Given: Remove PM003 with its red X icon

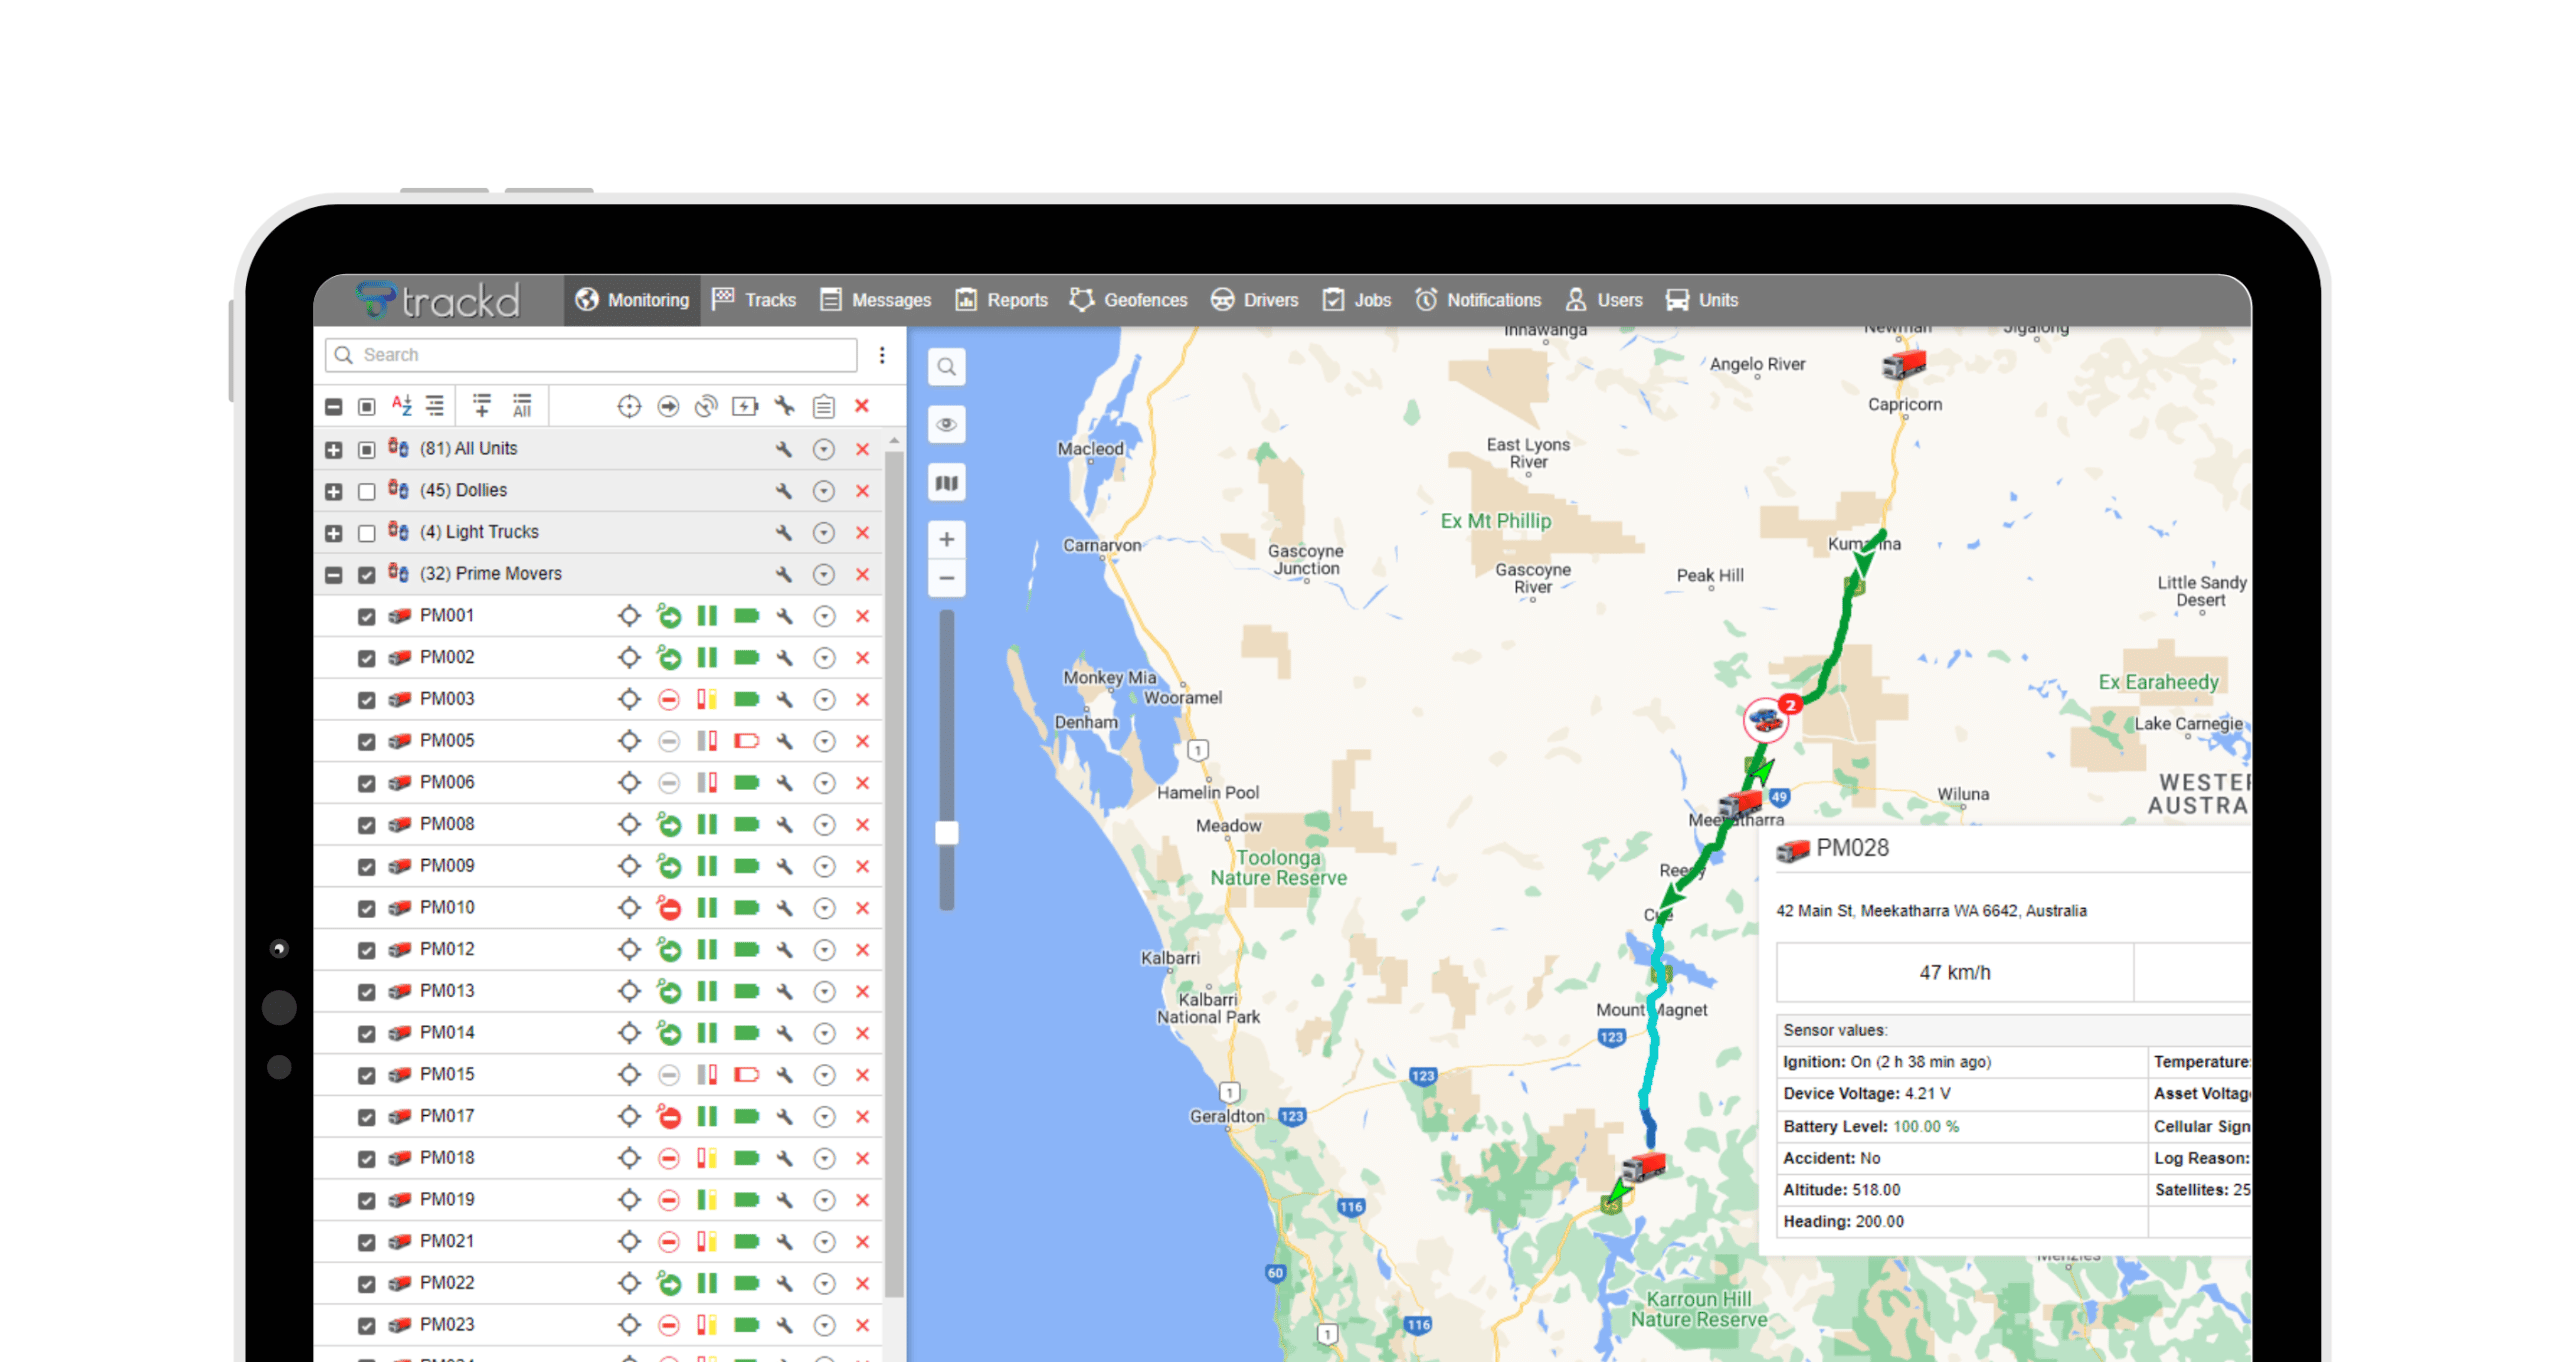Looking at the screenshot, I should coord(862,700).
